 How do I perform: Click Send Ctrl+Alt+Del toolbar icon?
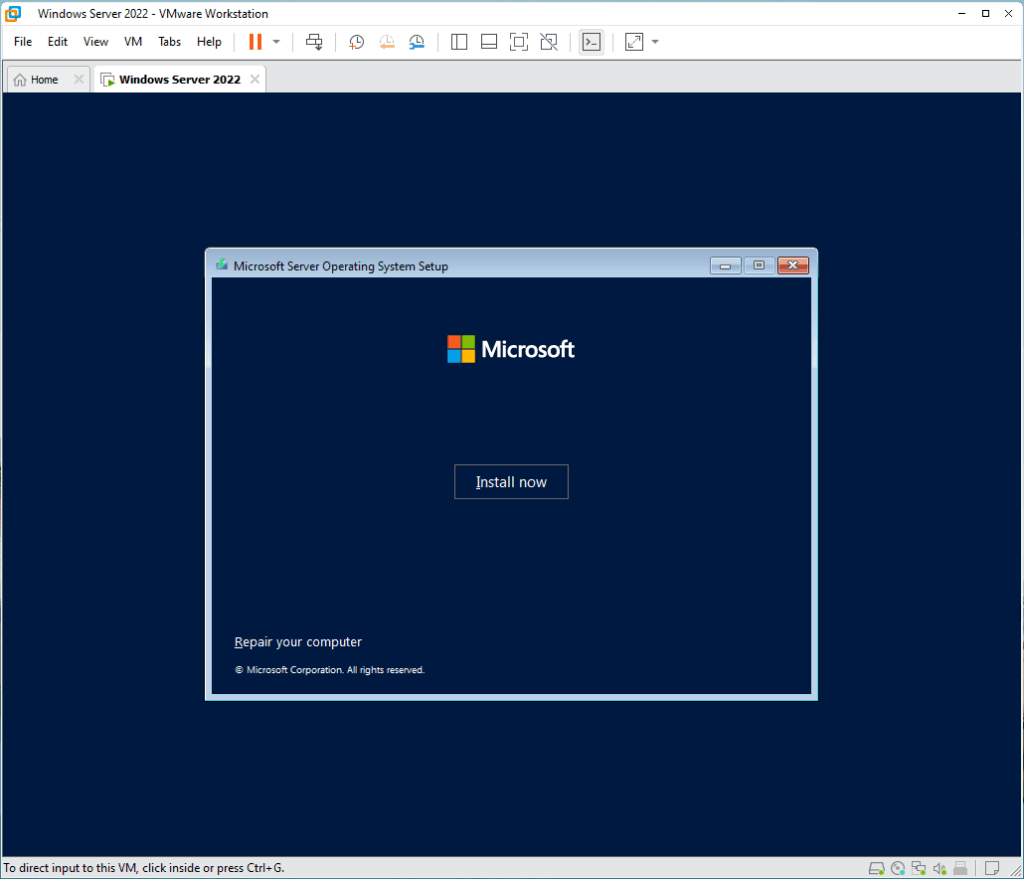(314, 42)
